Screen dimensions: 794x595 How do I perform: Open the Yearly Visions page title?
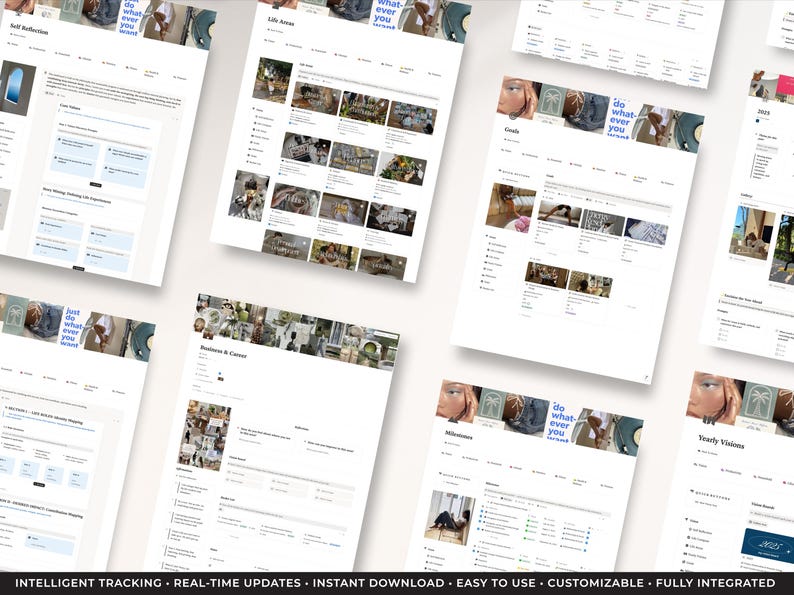pyautogui.click(x=721, y=442)
